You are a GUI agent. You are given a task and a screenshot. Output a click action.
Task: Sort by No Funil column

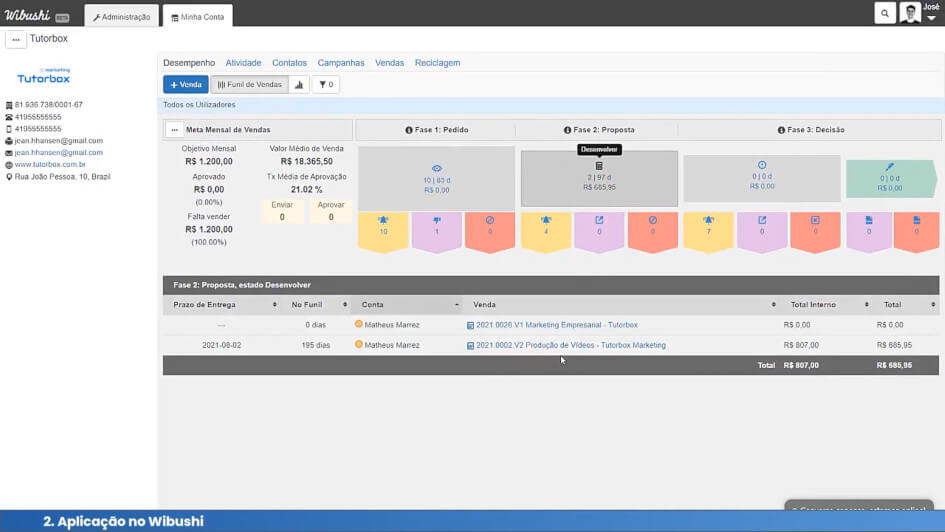coord(317,305)
